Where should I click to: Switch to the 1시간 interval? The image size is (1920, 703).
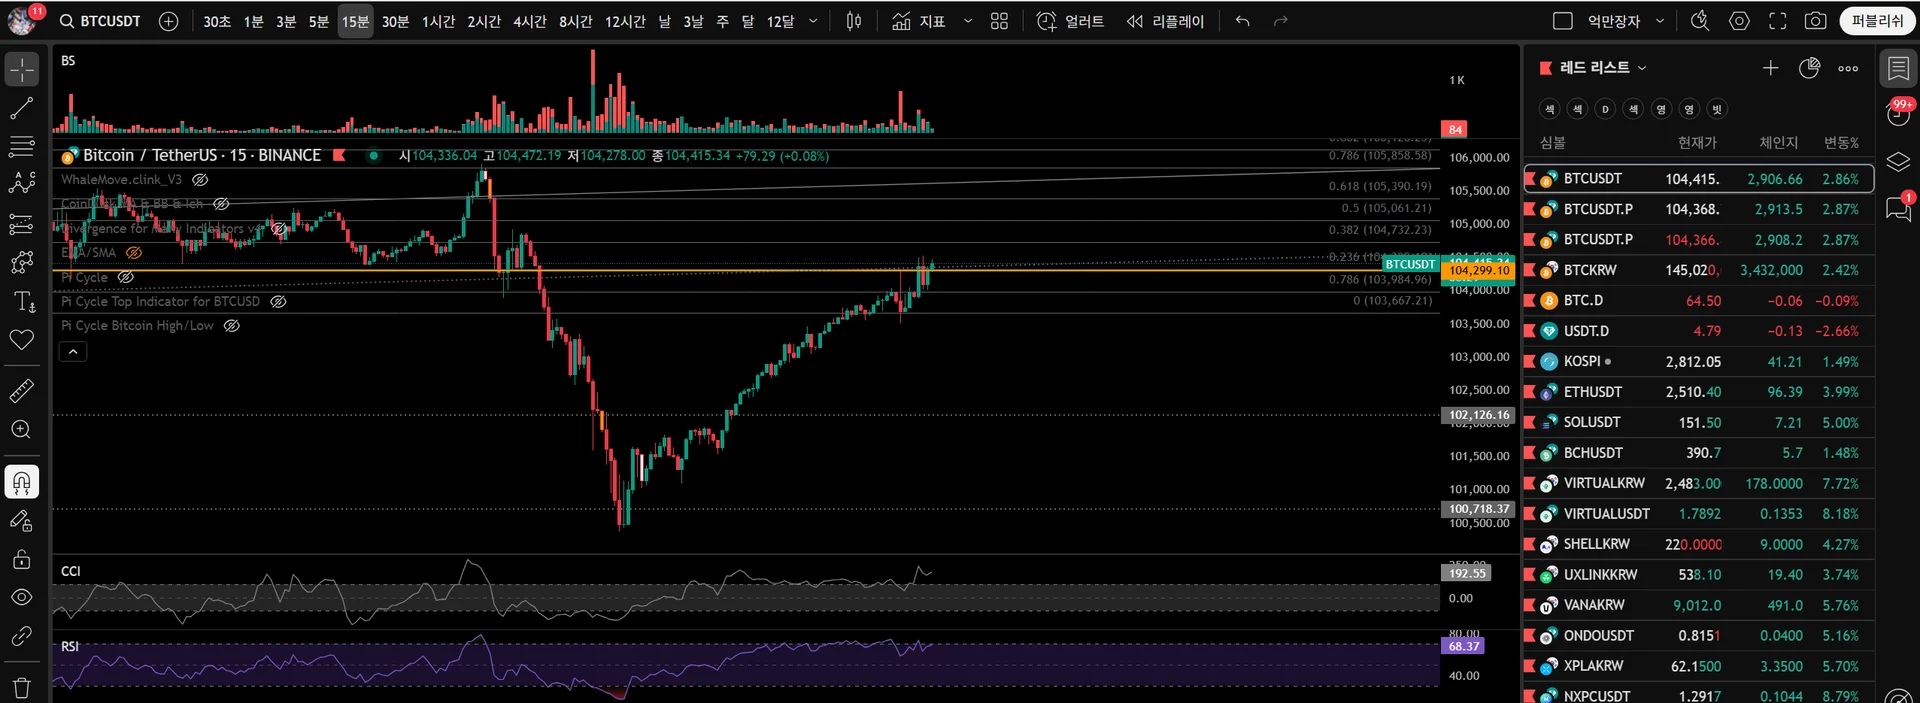438,21
